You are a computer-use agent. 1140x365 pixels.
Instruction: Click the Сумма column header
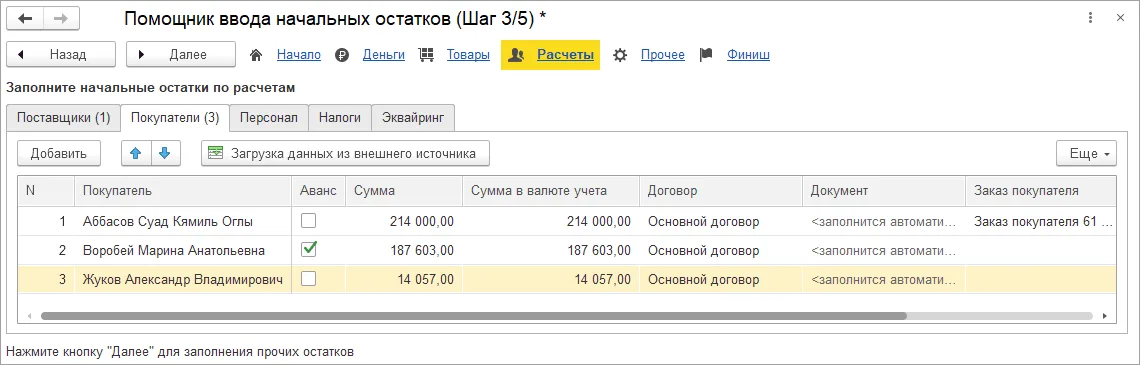point(404,190)
